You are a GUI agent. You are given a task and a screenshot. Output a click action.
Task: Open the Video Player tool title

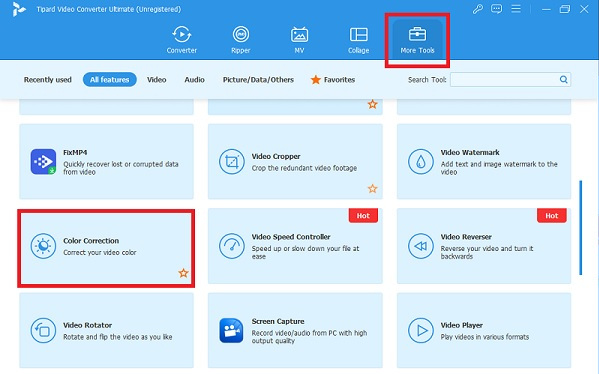tap(461, 325)
